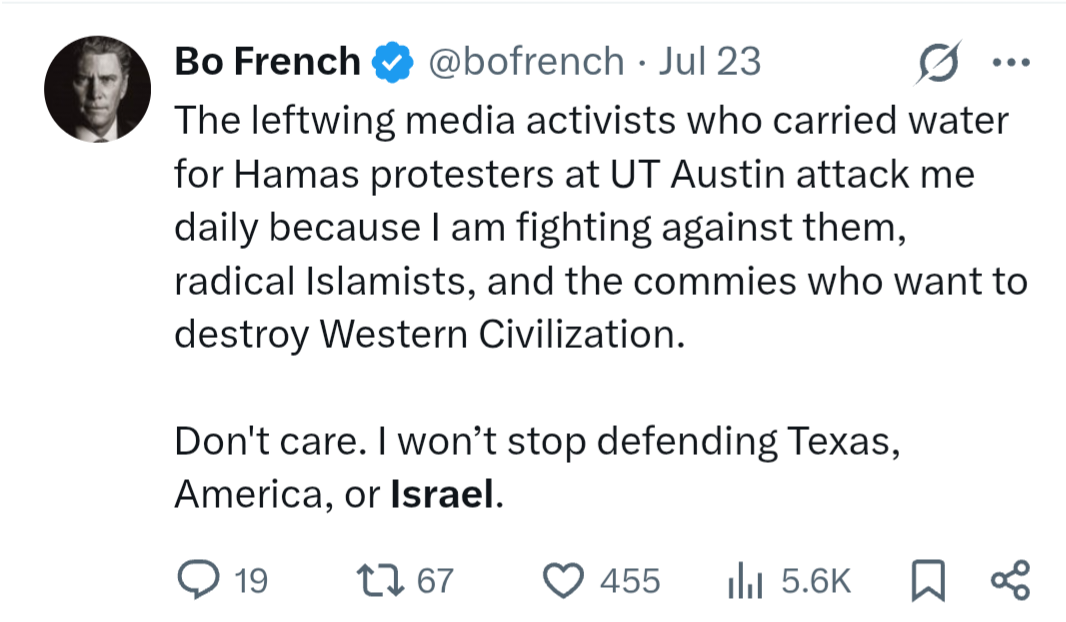
Task: Open tweet via the 'leftwing media activists' paragraph
Action: pyautogui.click(x=601, y=227)
